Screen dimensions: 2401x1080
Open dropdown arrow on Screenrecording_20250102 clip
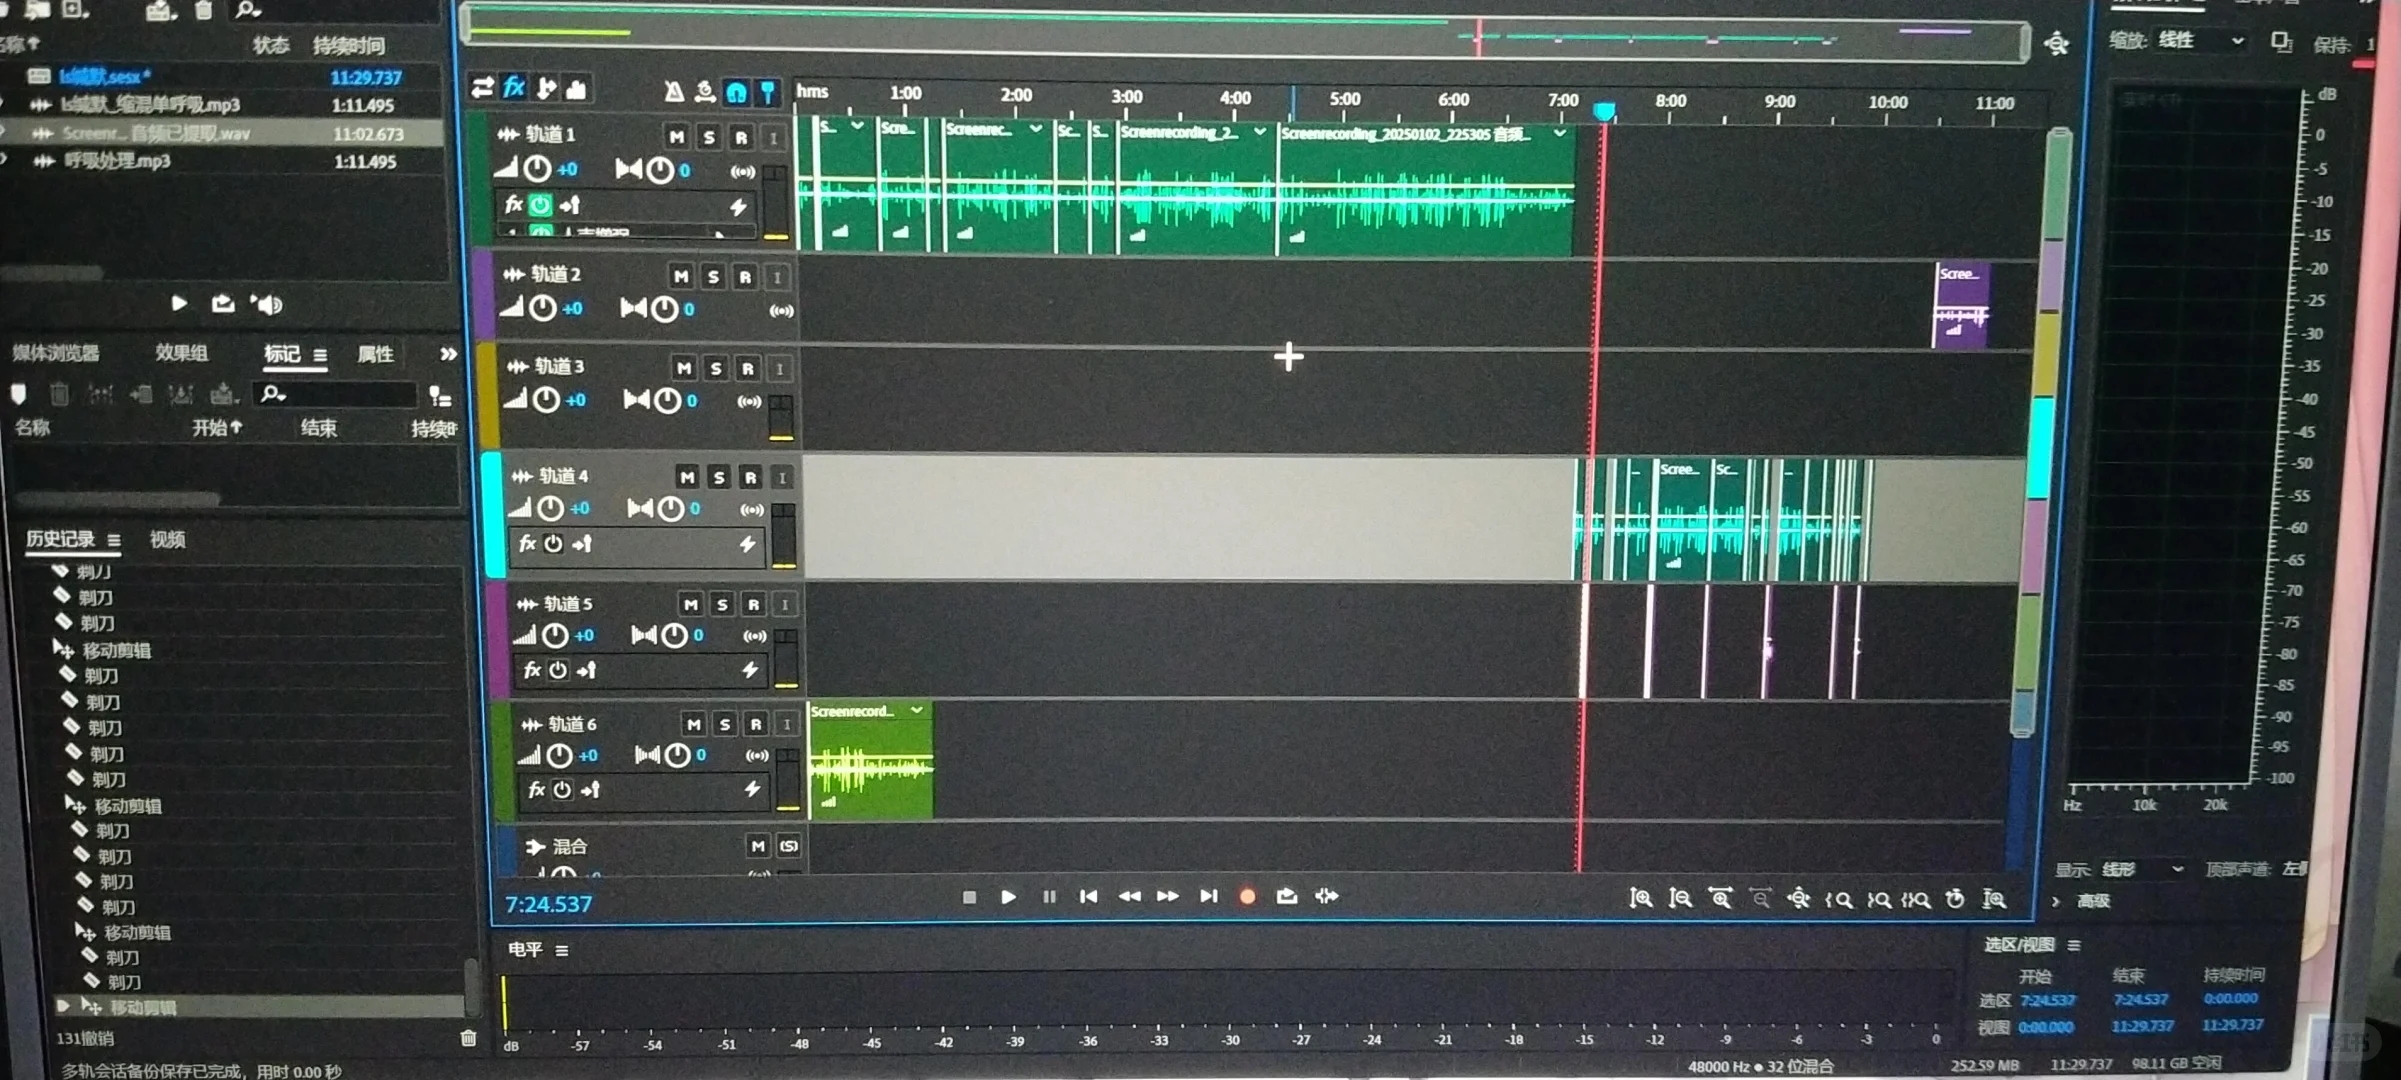[1560, 133]
